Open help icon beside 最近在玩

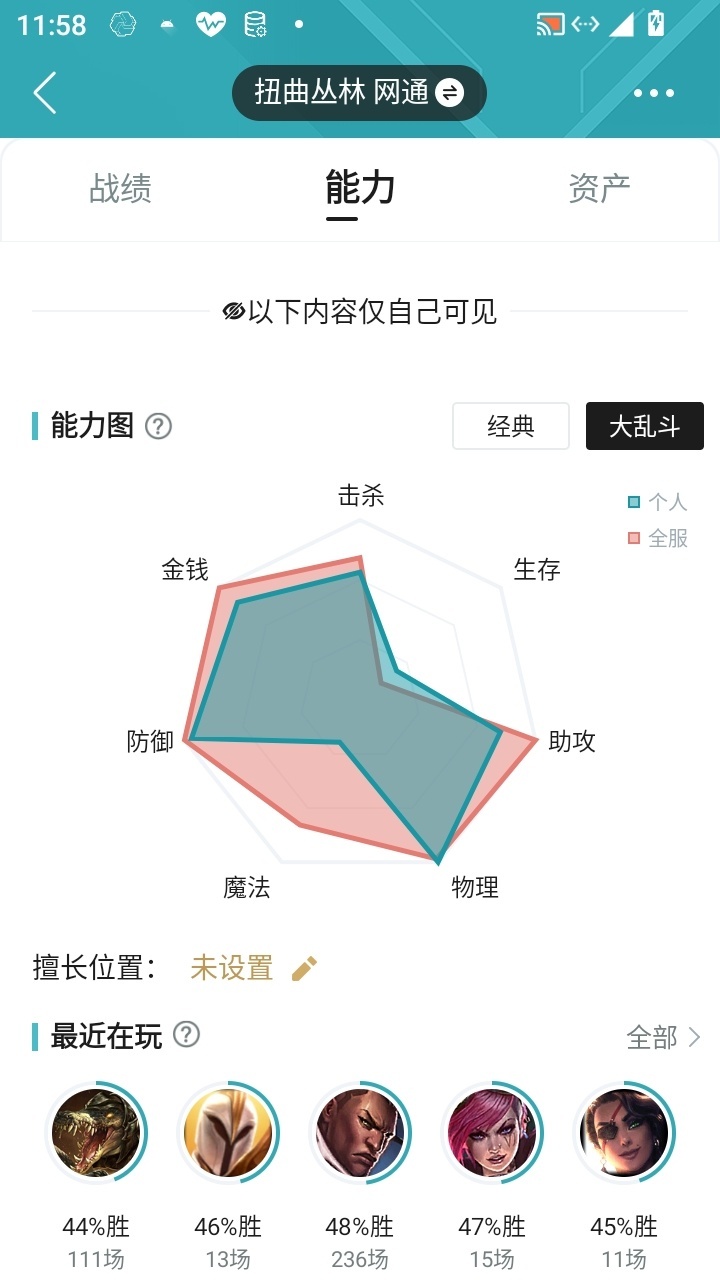tap(187, 1035)
